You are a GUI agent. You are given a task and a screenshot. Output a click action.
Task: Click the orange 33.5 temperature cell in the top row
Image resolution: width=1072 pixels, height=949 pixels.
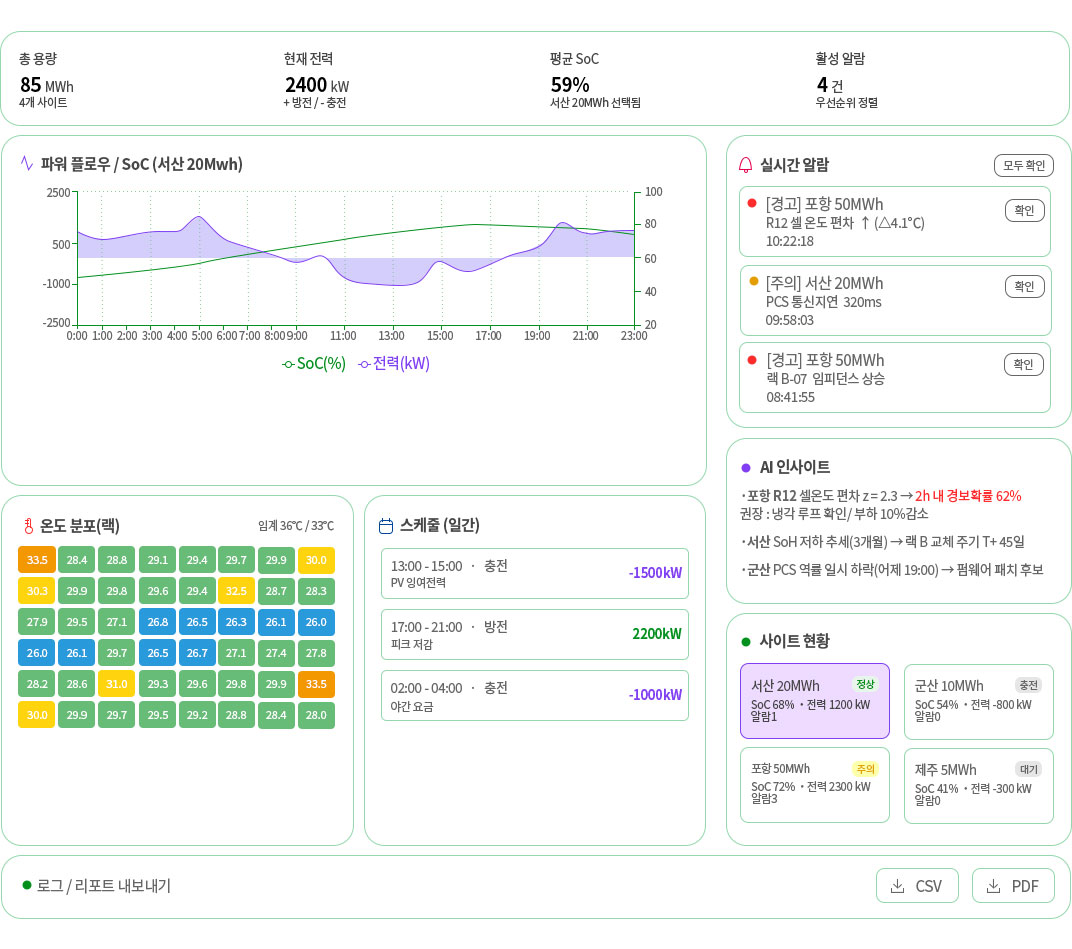pos(37,560)
